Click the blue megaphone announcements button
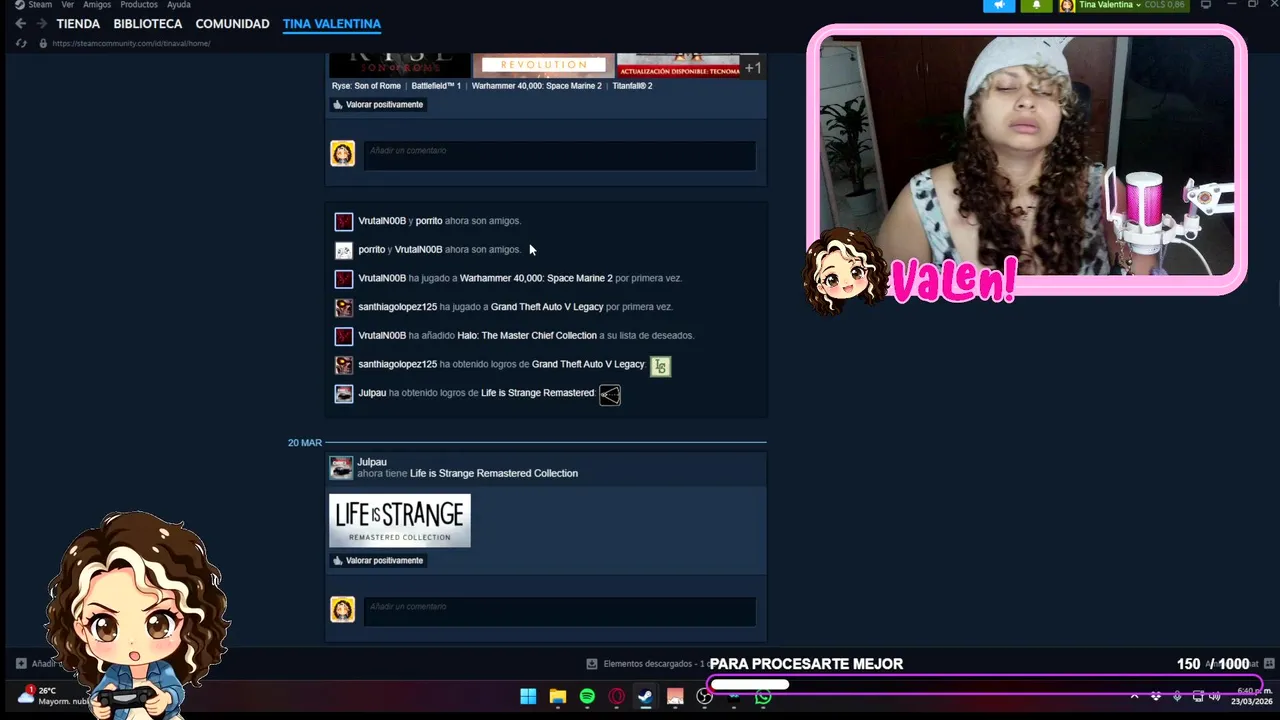This screenshot has width=1280, height=720. [999, 5]
